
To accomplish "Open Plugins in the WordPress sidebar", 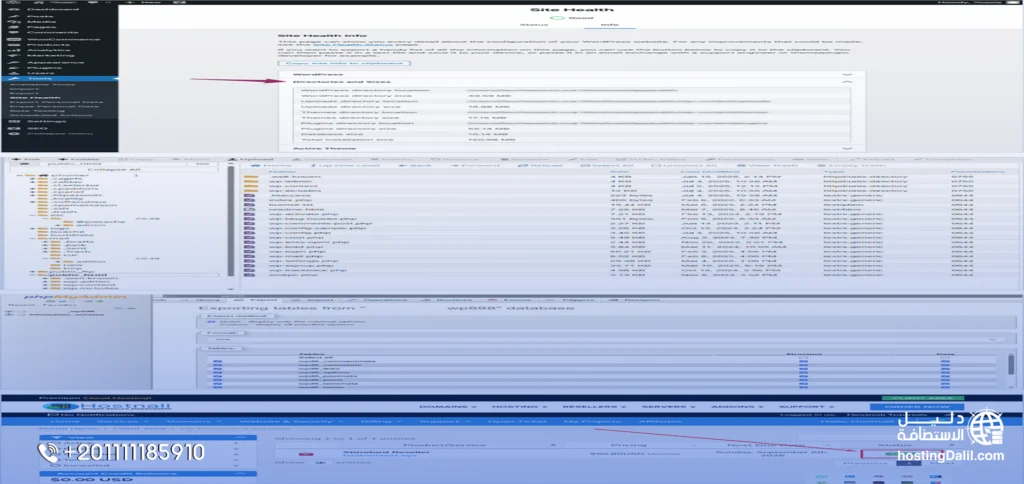I will 44,67.
